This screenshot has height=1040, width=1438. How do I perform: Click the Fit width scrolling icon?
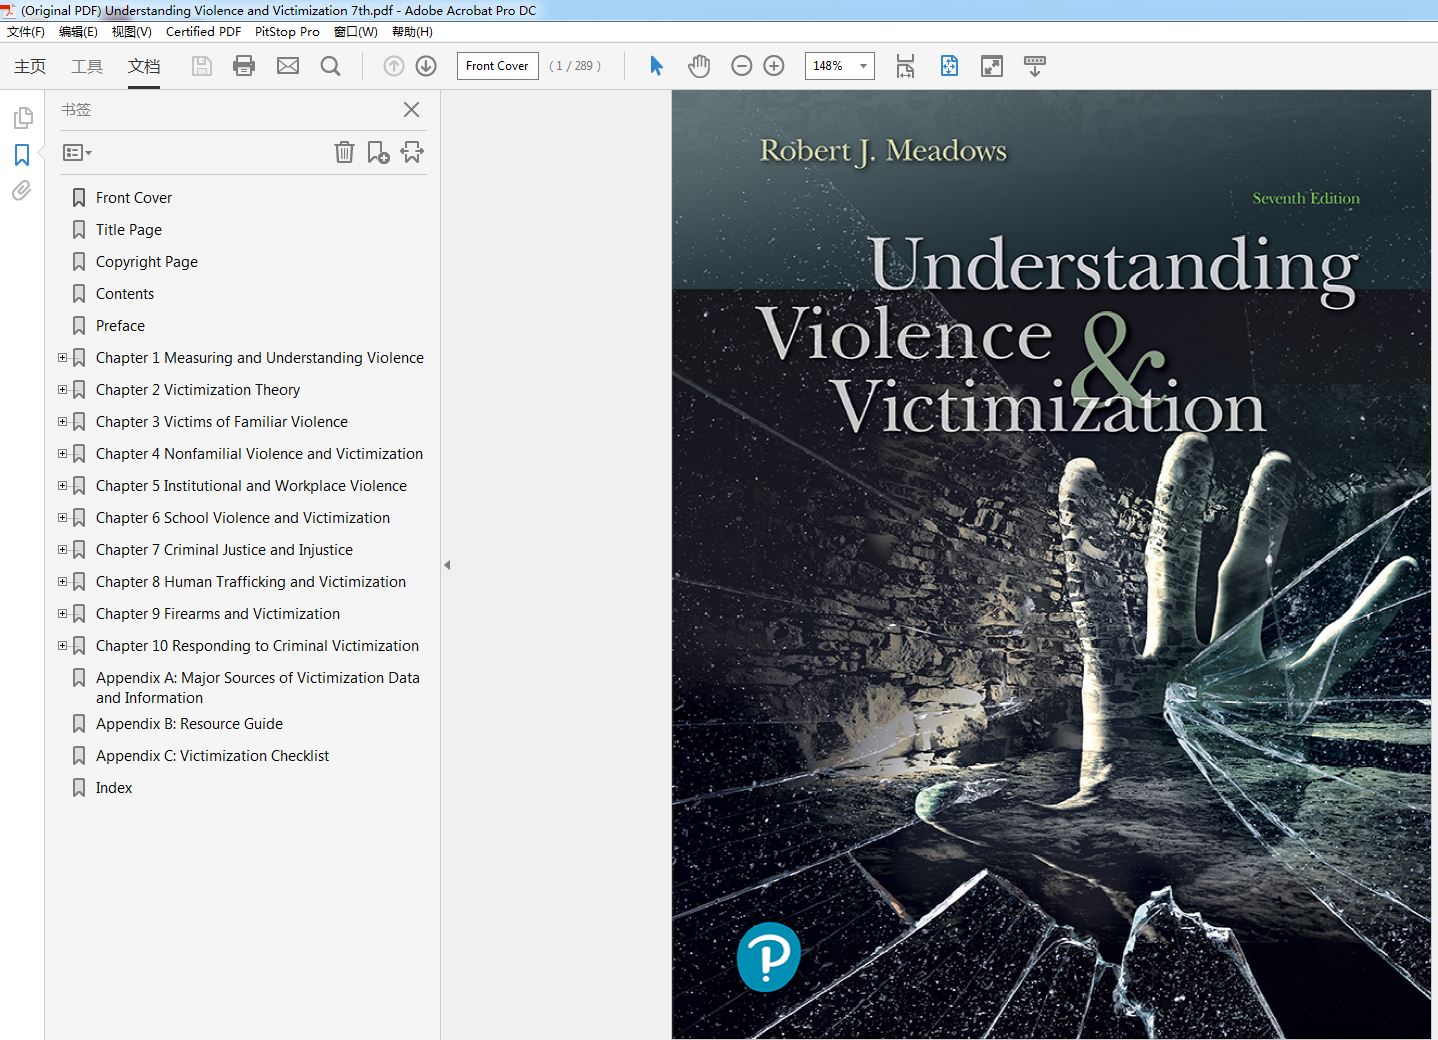[x=905, y=66]
